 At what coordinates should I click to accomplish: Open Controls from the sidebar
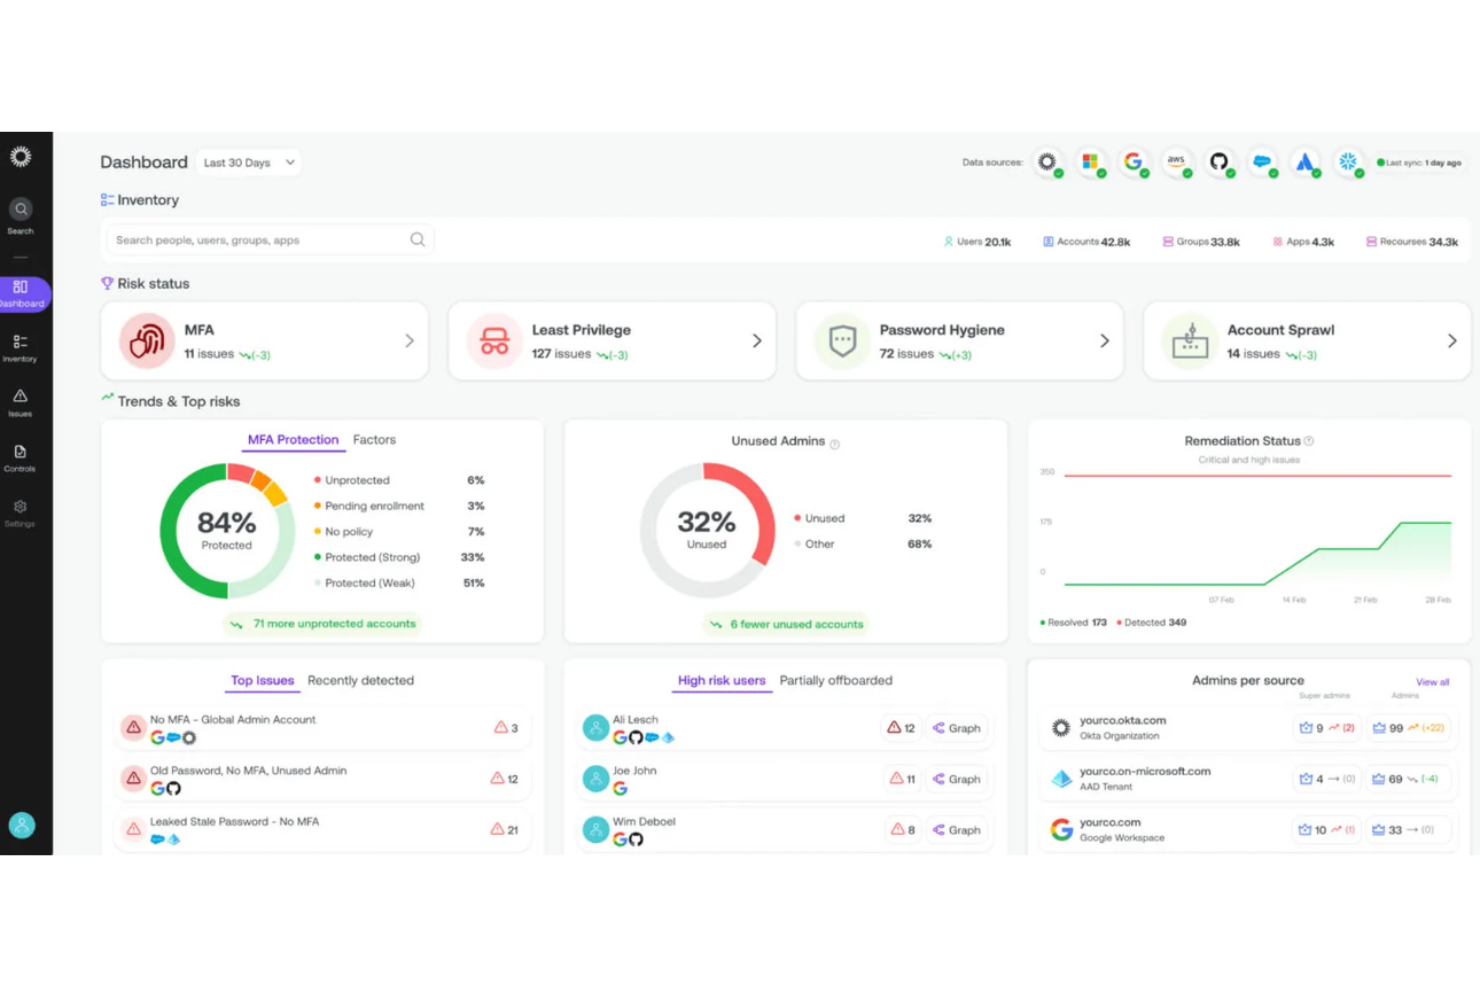click(x=20, y=458)
